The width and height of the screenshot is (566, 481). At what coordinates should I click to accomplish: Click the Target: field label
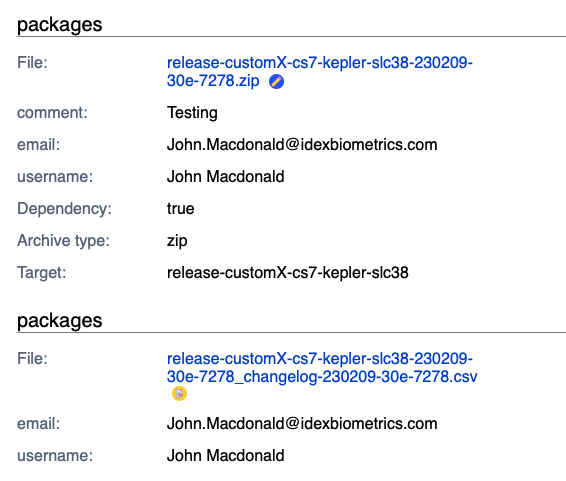pyautogui.click(x=42, y=272)
